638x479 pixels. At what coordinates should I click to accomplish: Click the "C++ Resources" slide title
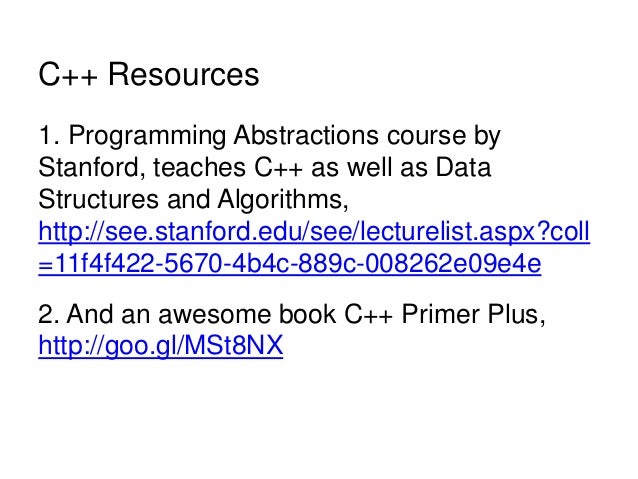pos(149,74)
